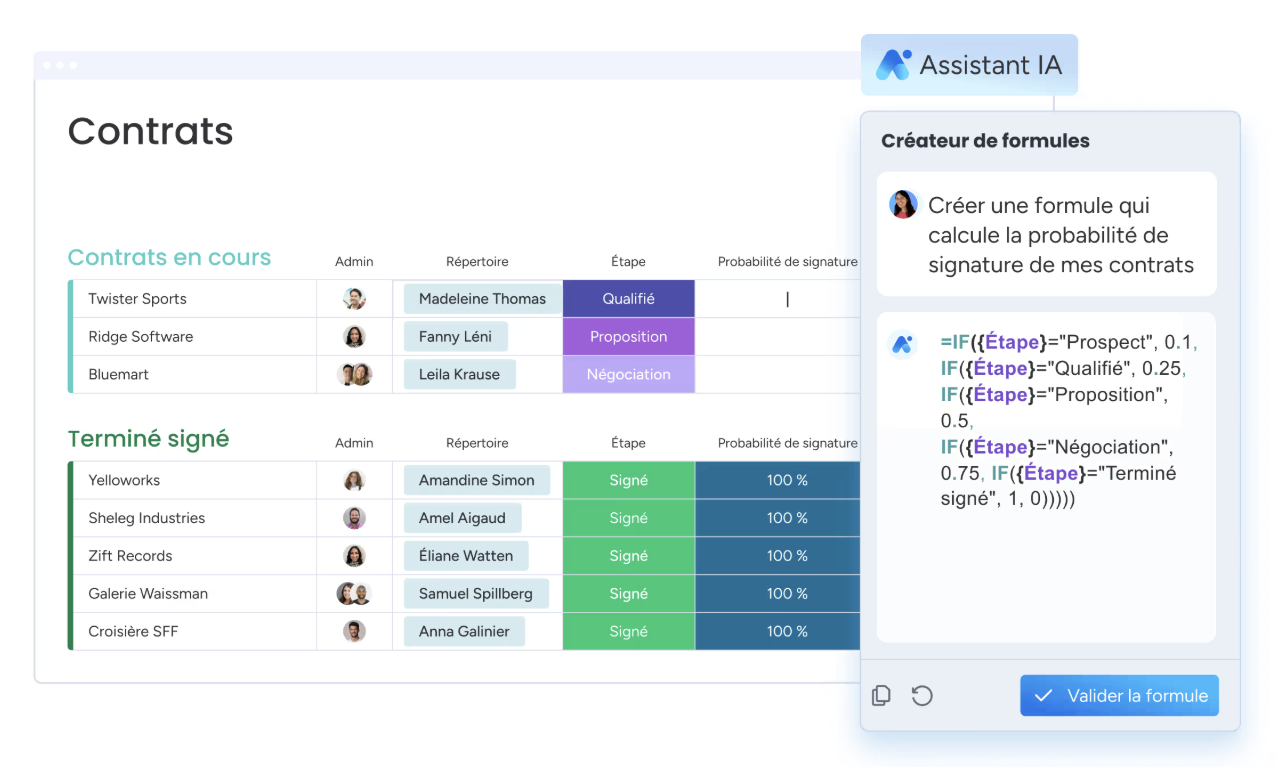The image size is (1288, 784).
Task: Open the Yelloworks admin avatar
Action: [x=354, y=480]
